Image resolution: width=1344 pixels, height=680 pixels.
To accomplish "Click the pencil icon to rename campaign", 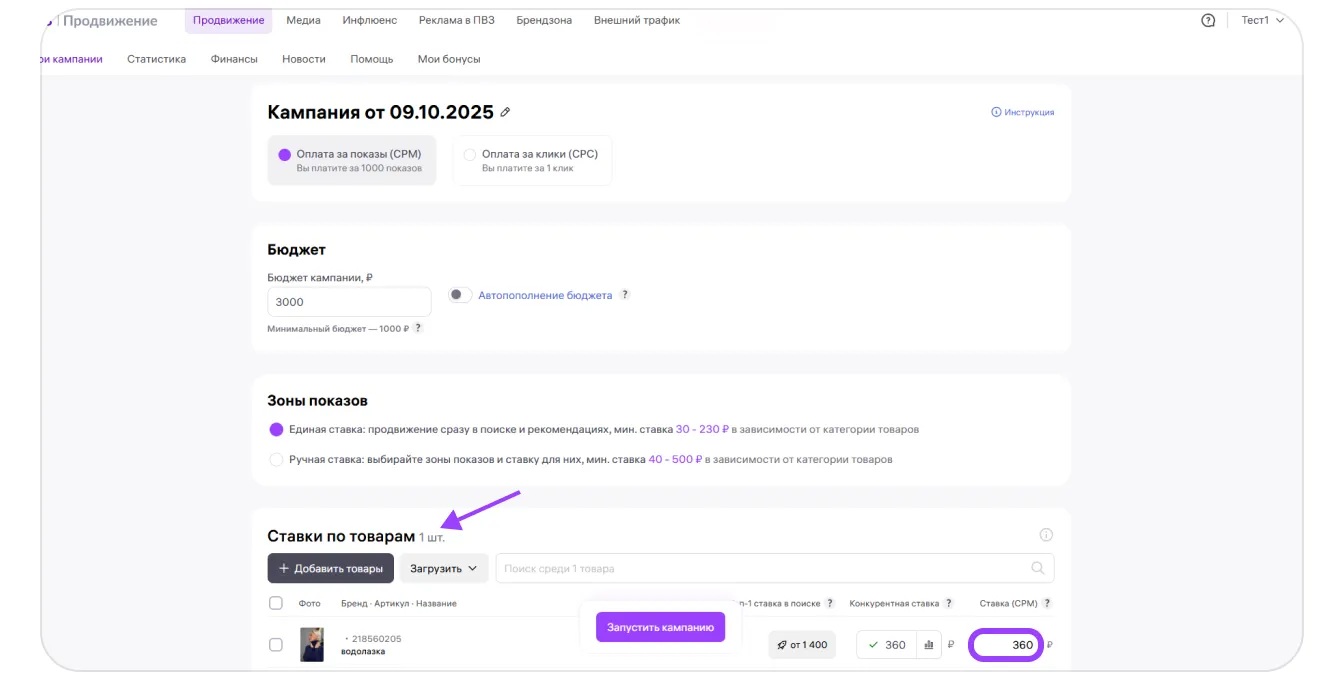I will pyautogui.click(x=505, y=112).
